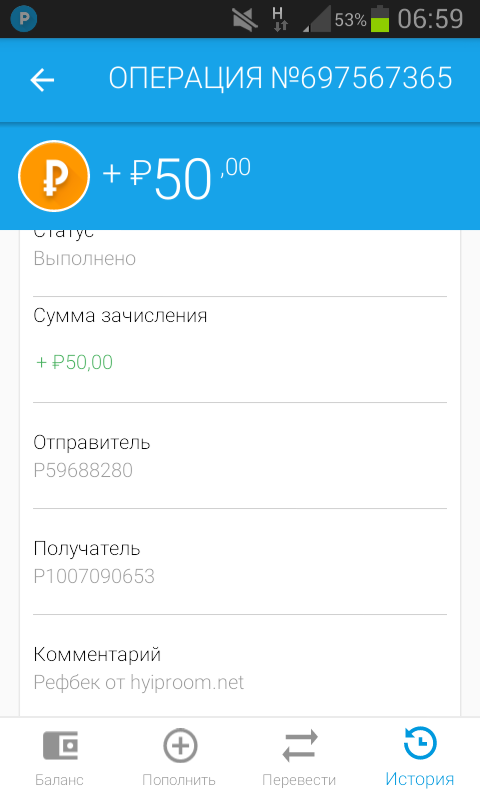Tap the green +₽50,00 credited amount
The width and height of the screenshot is (480, 800).
point(74,362)
